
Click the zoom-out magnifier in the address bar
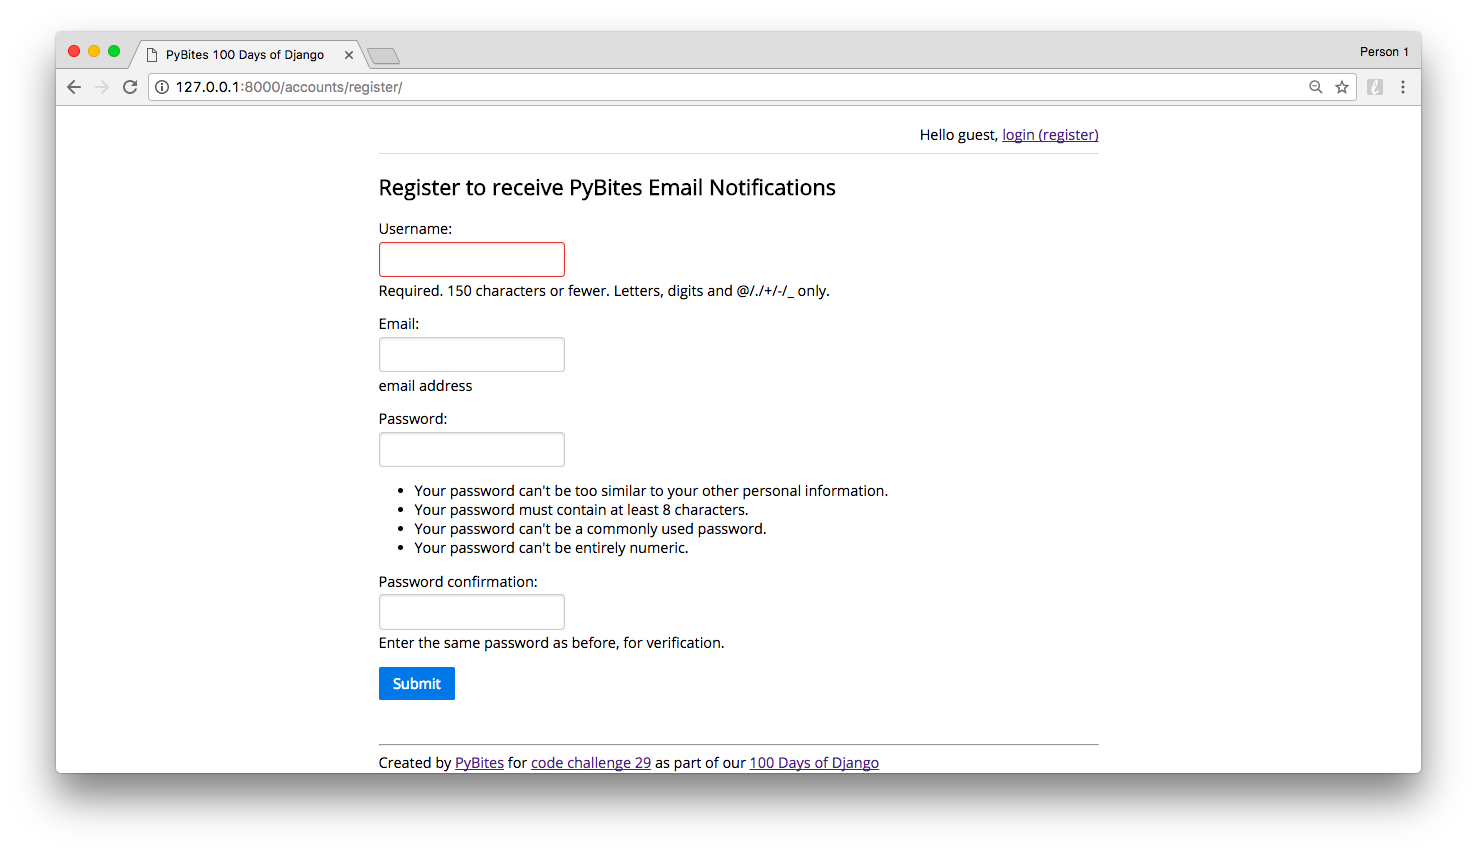(x=1316, y=87)
